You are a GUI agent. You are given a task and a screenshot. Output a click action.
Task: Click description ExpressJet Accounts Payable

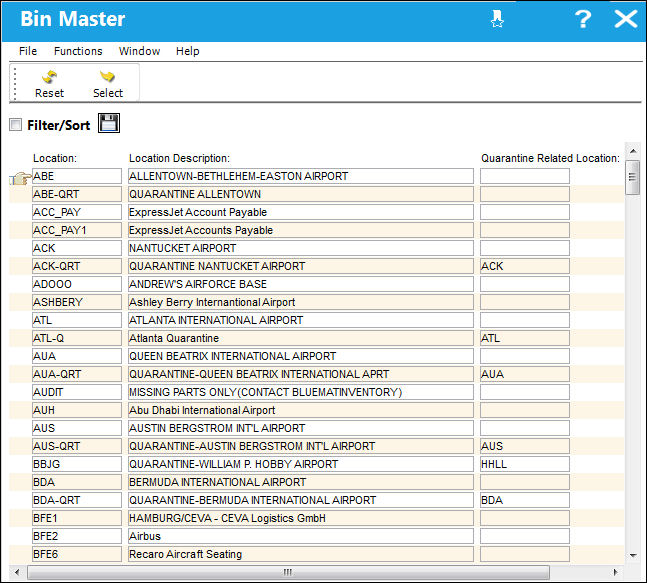click(301, 230)
